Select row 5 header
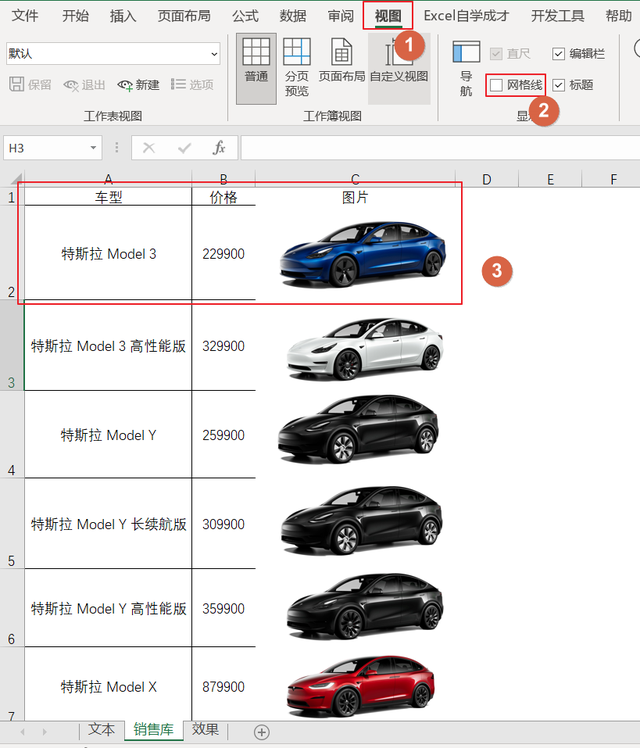The width and height of the screenshot is (640, 748). (x=11, y=523)
